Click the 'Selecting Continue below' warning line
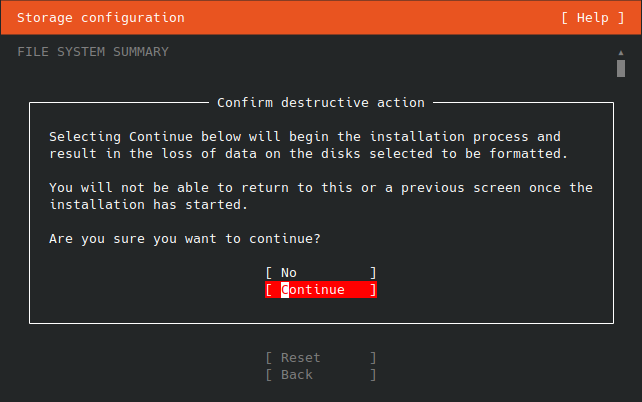Screen dimensions: 642x402 pos(305,137)
